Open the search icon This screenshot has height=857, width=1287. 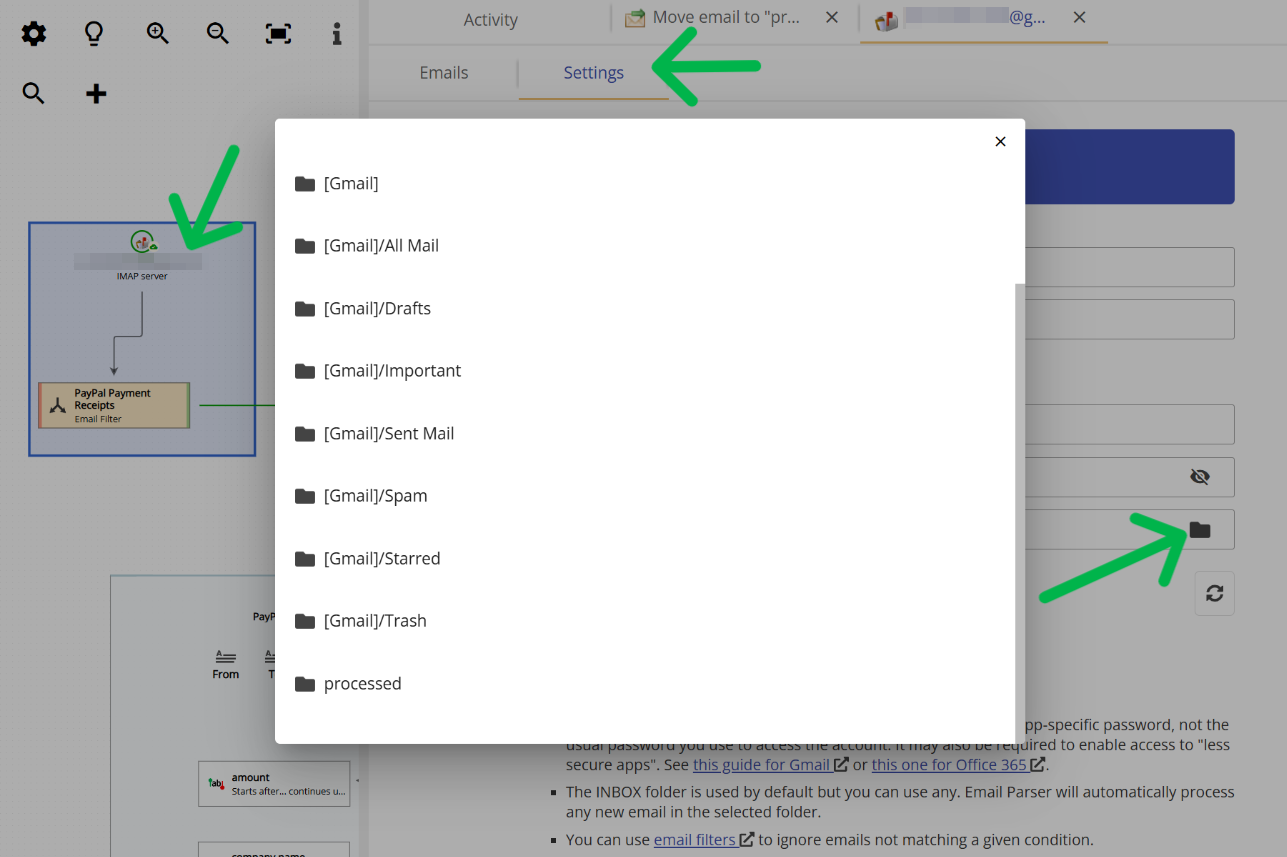(33, 93)
